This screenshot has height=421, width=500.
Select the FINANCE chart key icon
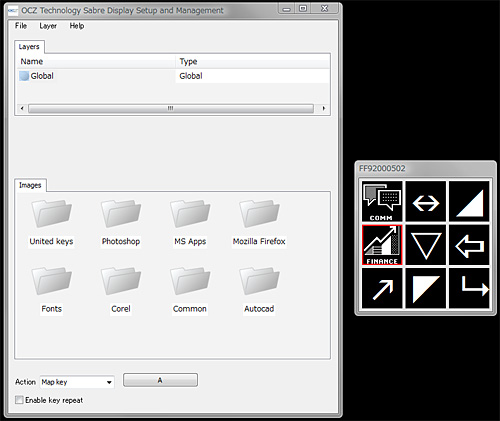382,245
